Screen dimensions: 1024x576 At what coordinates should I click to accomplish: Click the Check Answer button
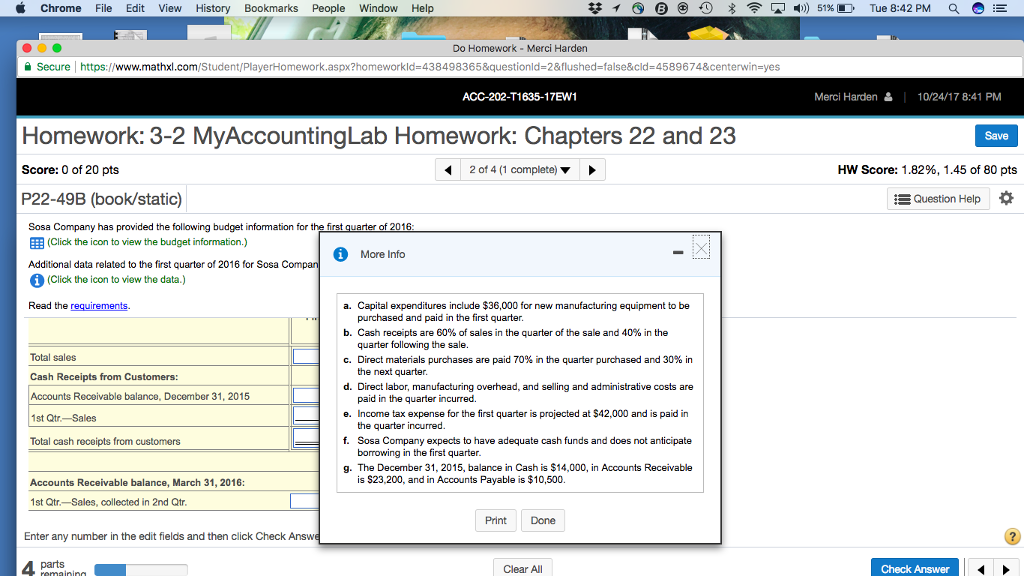(914, 568)
